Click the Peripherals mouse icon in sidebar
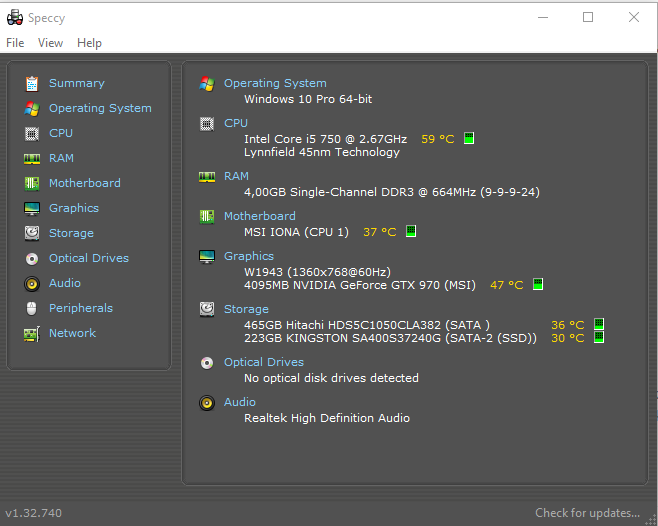Screen dimensions: 658x526 click(x=32, y=309)
